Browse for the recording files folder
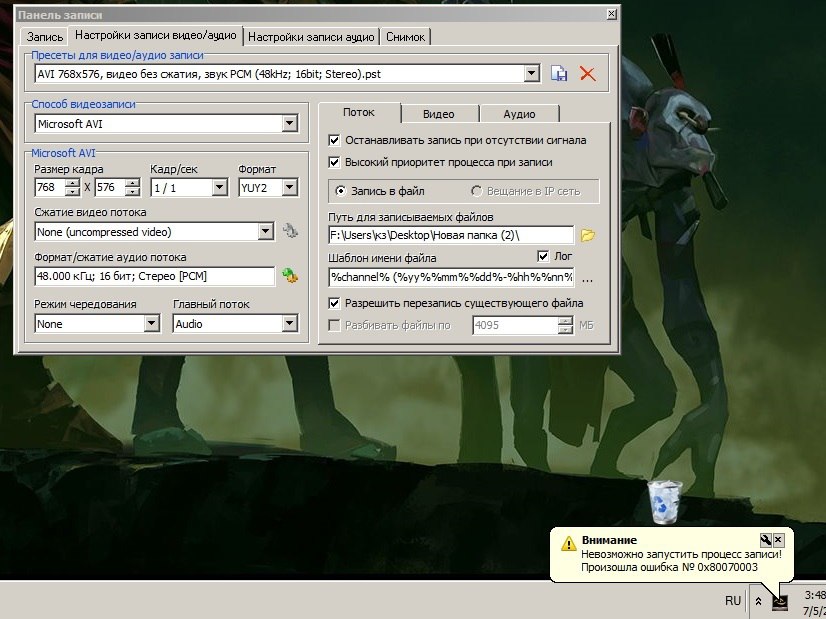The image size is (826, 619). [x=588, y=235]
